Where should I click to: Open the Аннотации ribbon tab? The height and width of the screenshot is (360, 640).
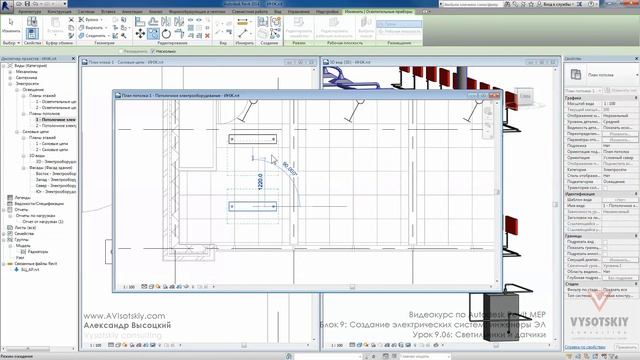(x=132, y=12)
